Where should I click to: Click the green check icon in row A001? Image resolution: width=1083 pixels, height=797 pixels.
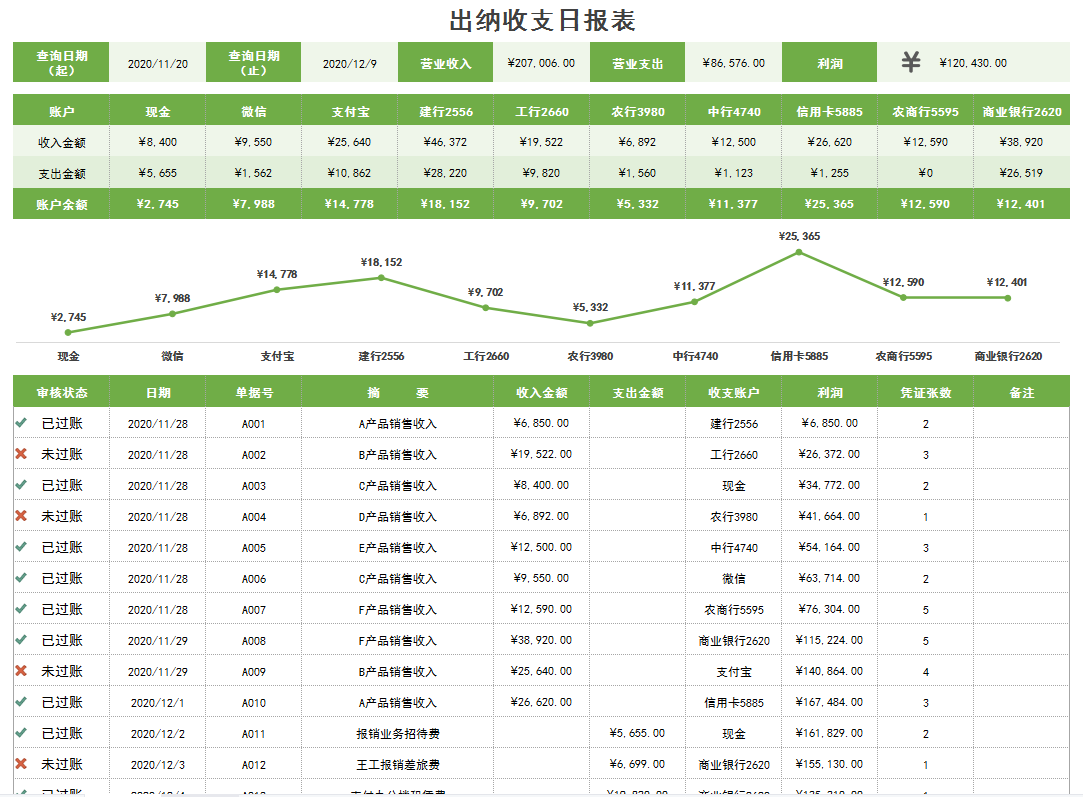[21, 423]
